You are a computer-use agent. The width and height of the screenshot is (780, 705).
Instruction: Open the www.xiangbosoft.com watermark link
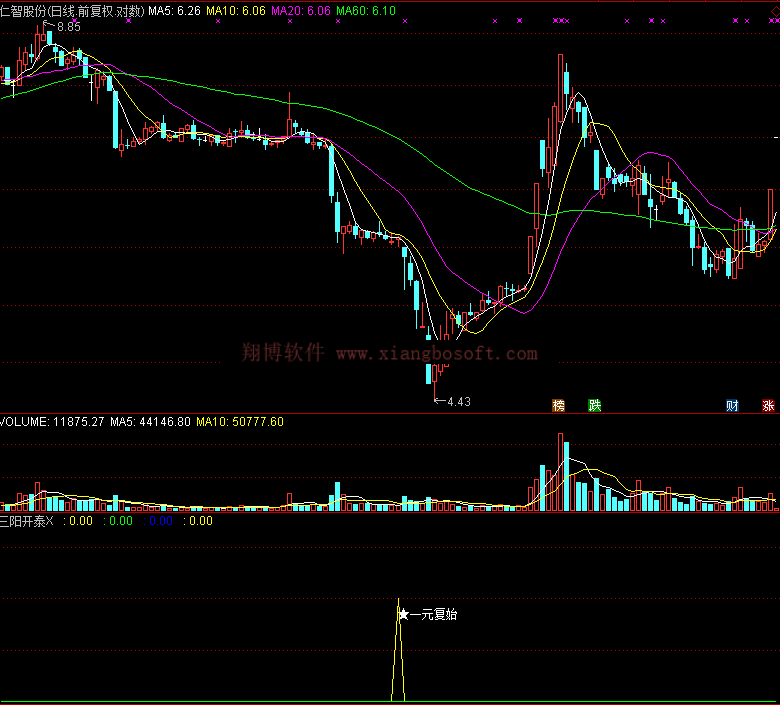click(436, 353)
